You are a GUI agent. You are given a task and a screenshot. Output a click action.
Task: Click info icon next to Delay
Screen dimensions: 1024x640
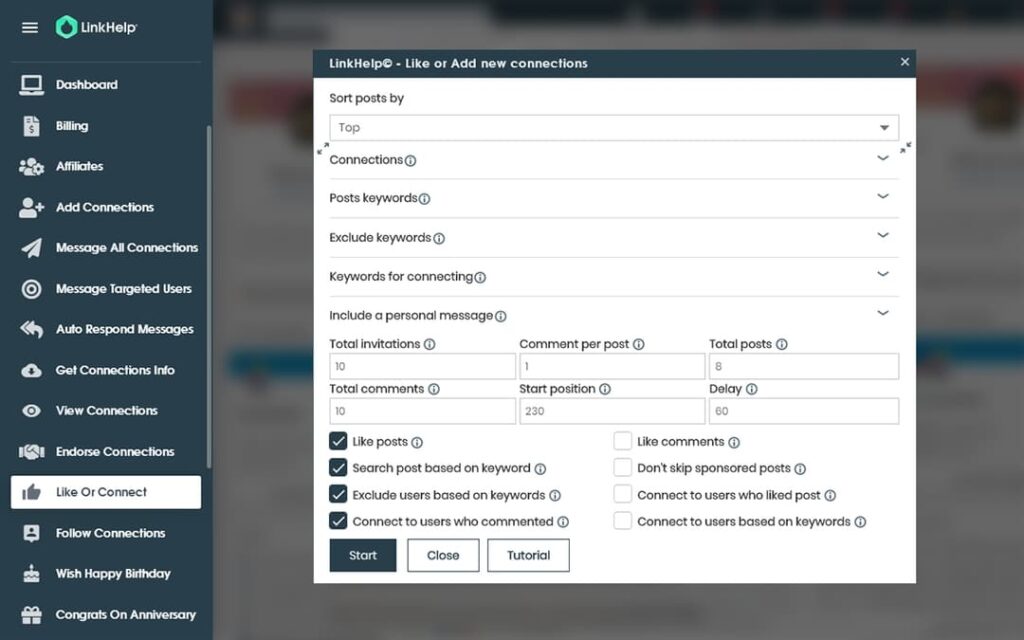(752, 389)
